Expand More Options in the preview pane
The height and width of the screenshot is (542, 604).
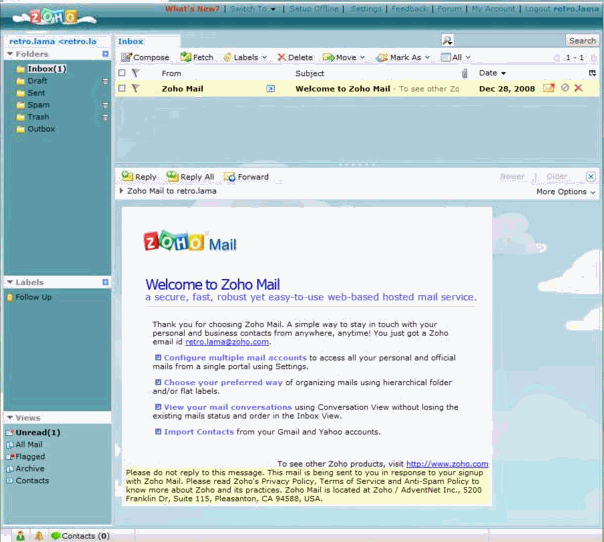click(x=566, y=191)
